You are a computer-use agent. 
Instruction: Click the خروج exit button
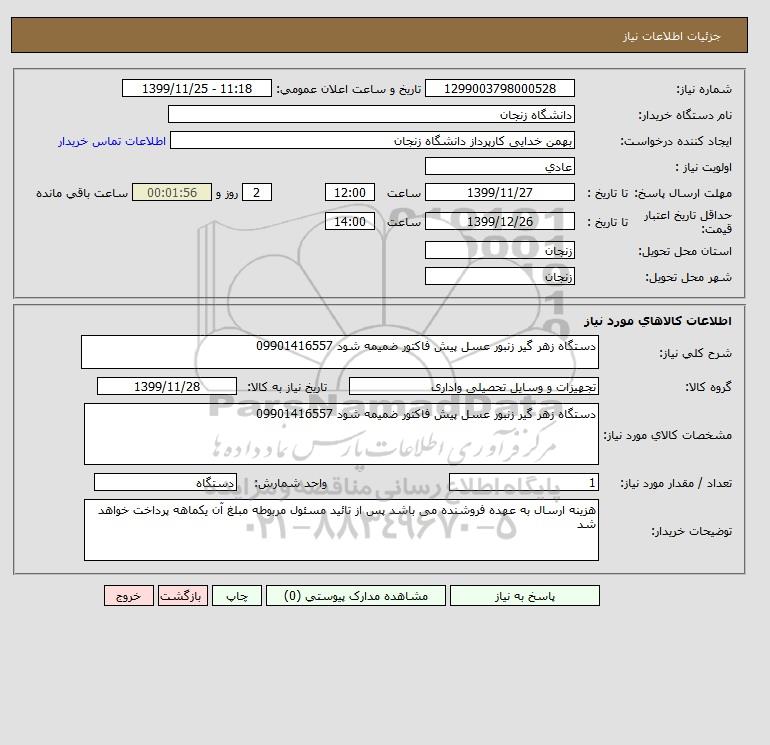[129, 595]
